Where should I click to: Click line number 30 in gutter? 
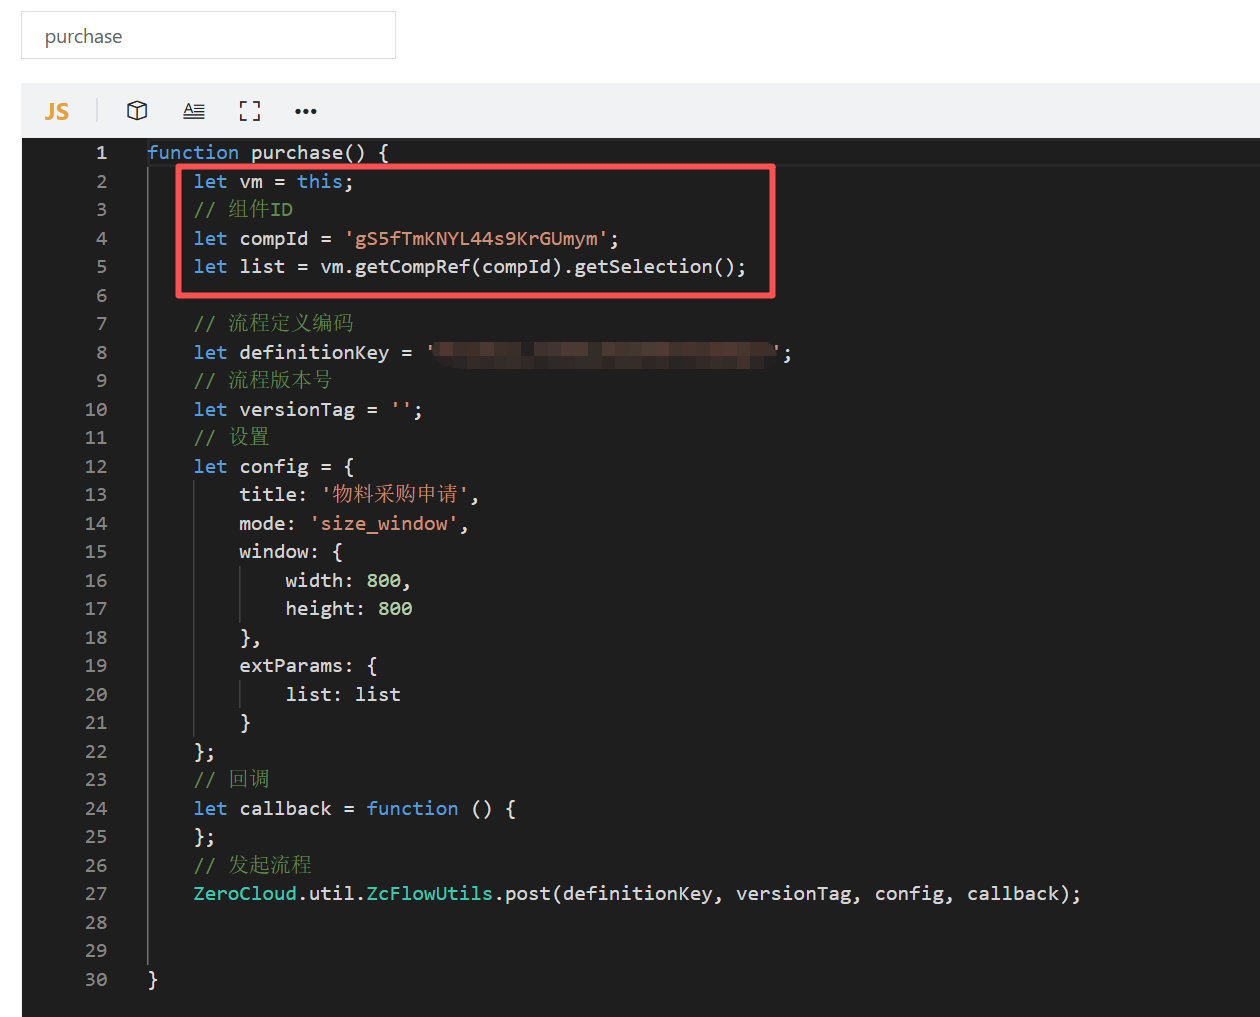click(96, 980)
